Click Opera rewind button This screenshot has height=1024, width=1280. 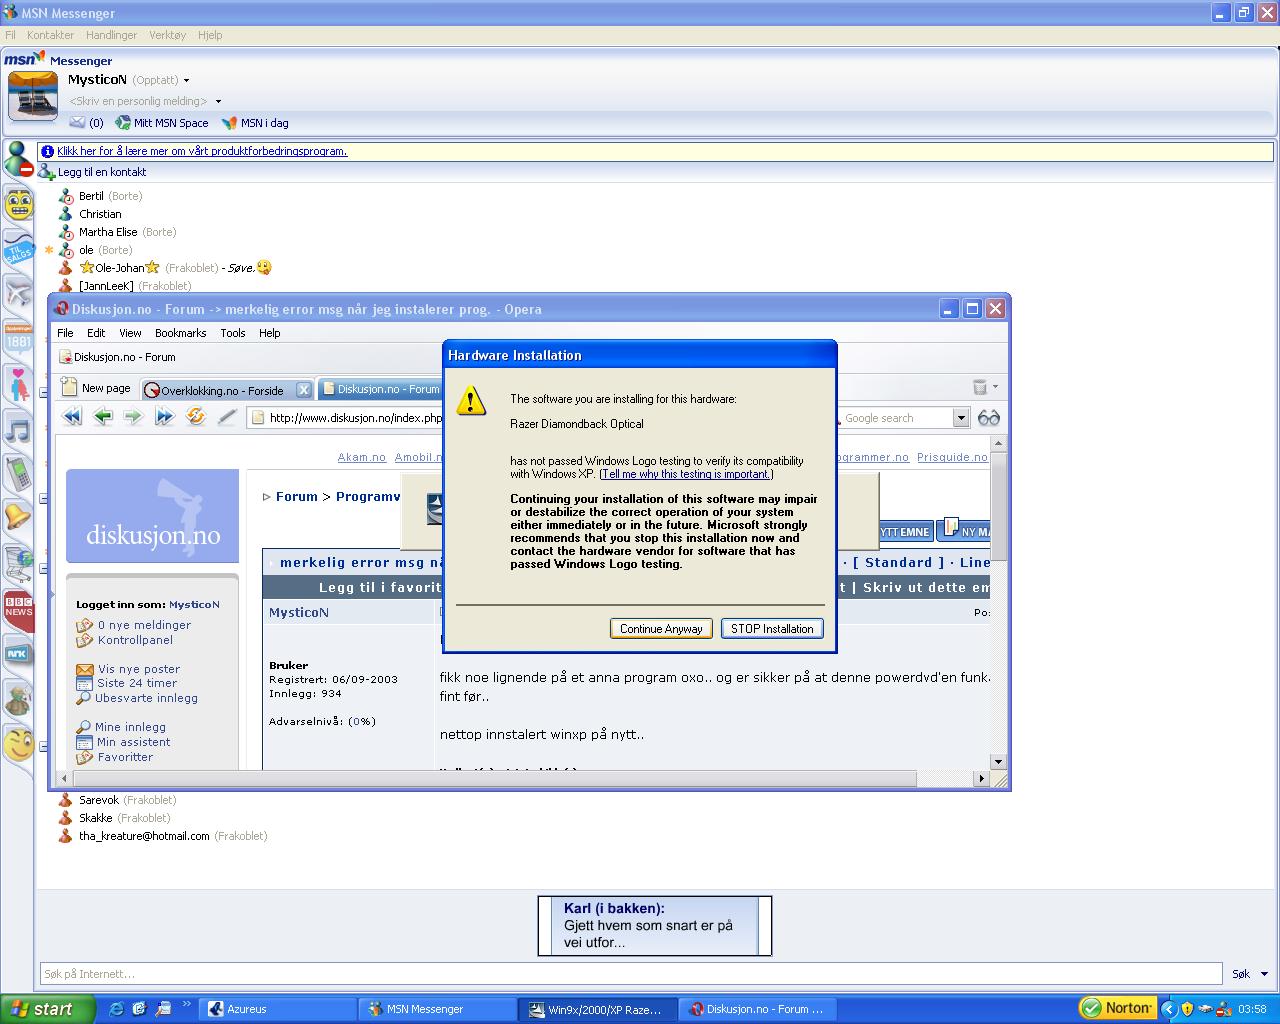pyautogui.click(x=72, y=417)
